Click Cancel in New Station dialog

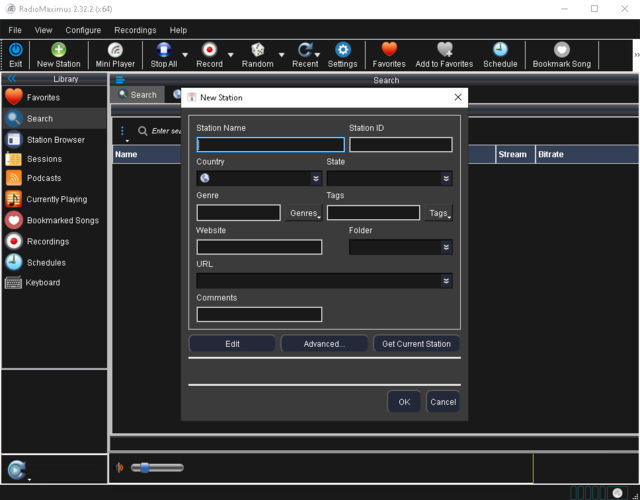point(443,402)
